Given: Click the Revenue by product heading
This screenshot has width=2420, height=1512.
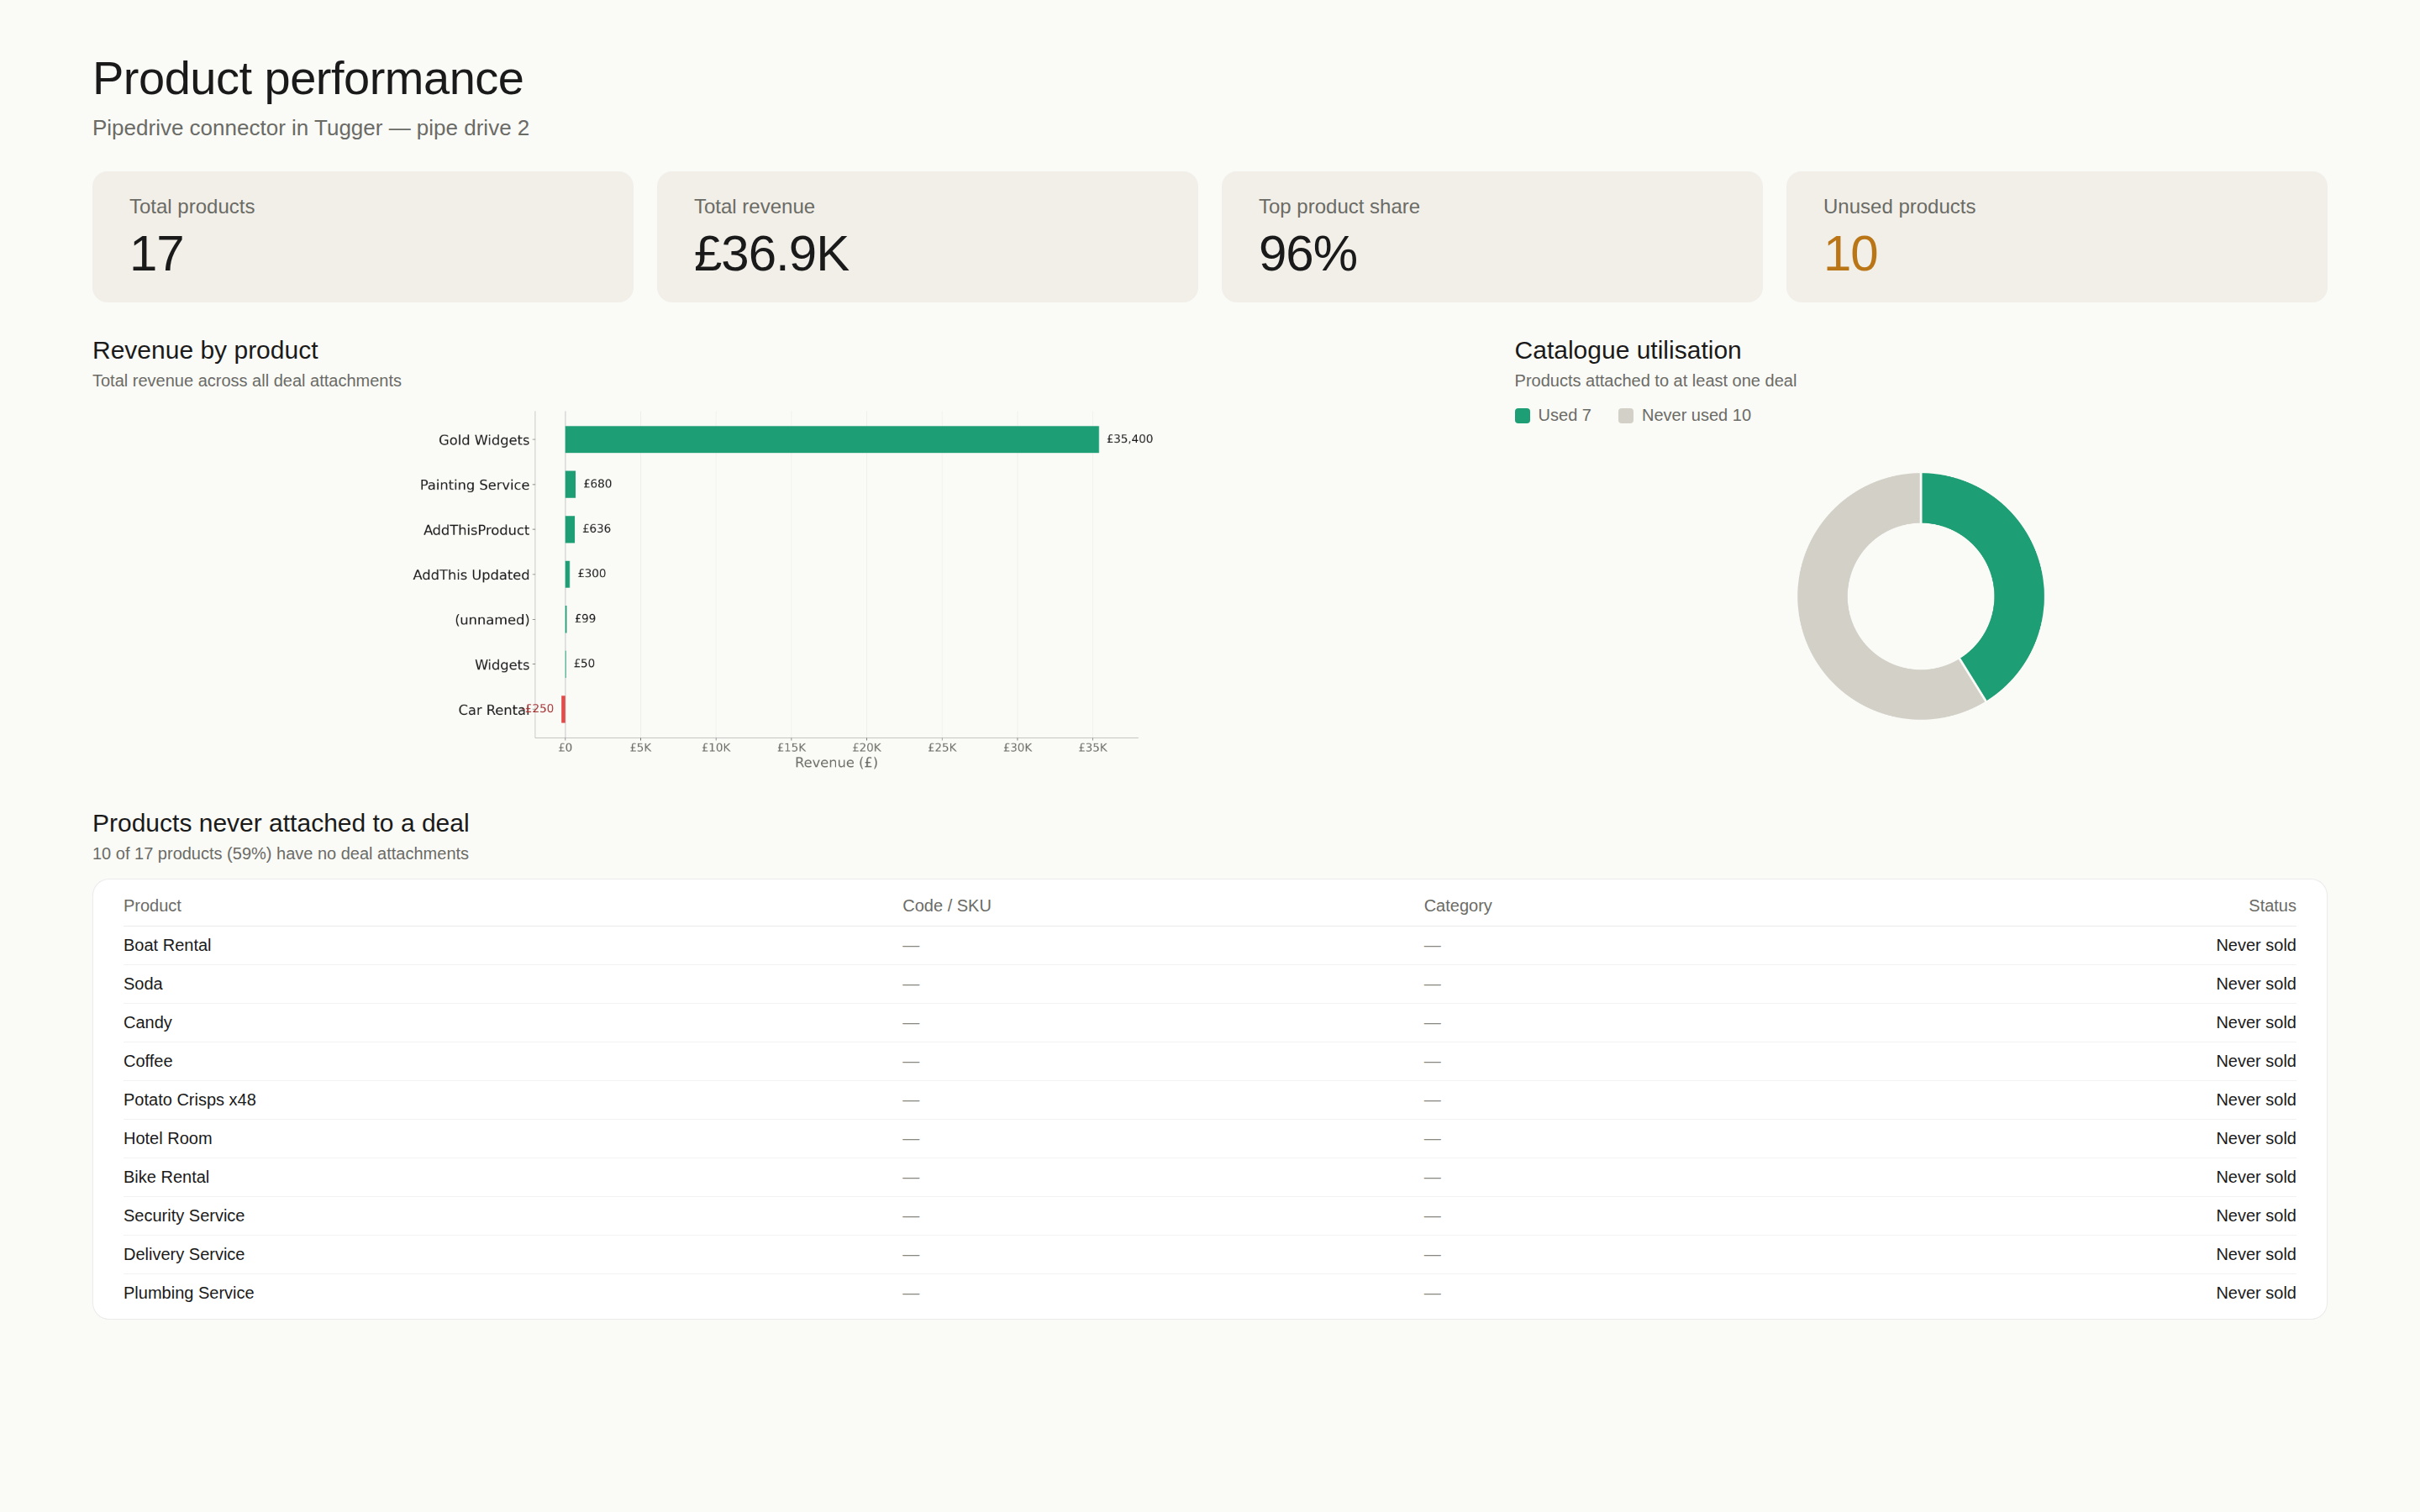Looking at the screenshot, I should [205, 351].
